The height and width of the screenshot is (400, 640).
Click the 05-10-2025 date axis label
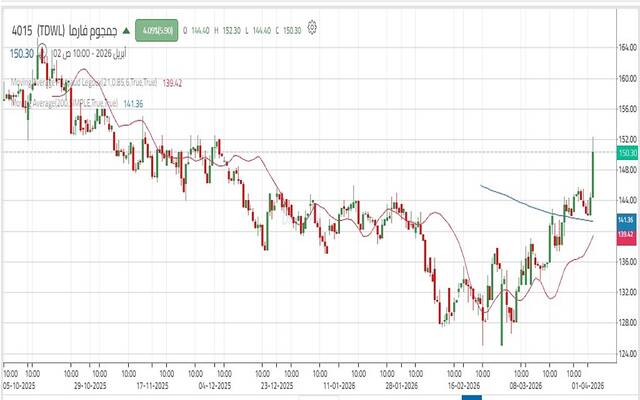[19, 383]
